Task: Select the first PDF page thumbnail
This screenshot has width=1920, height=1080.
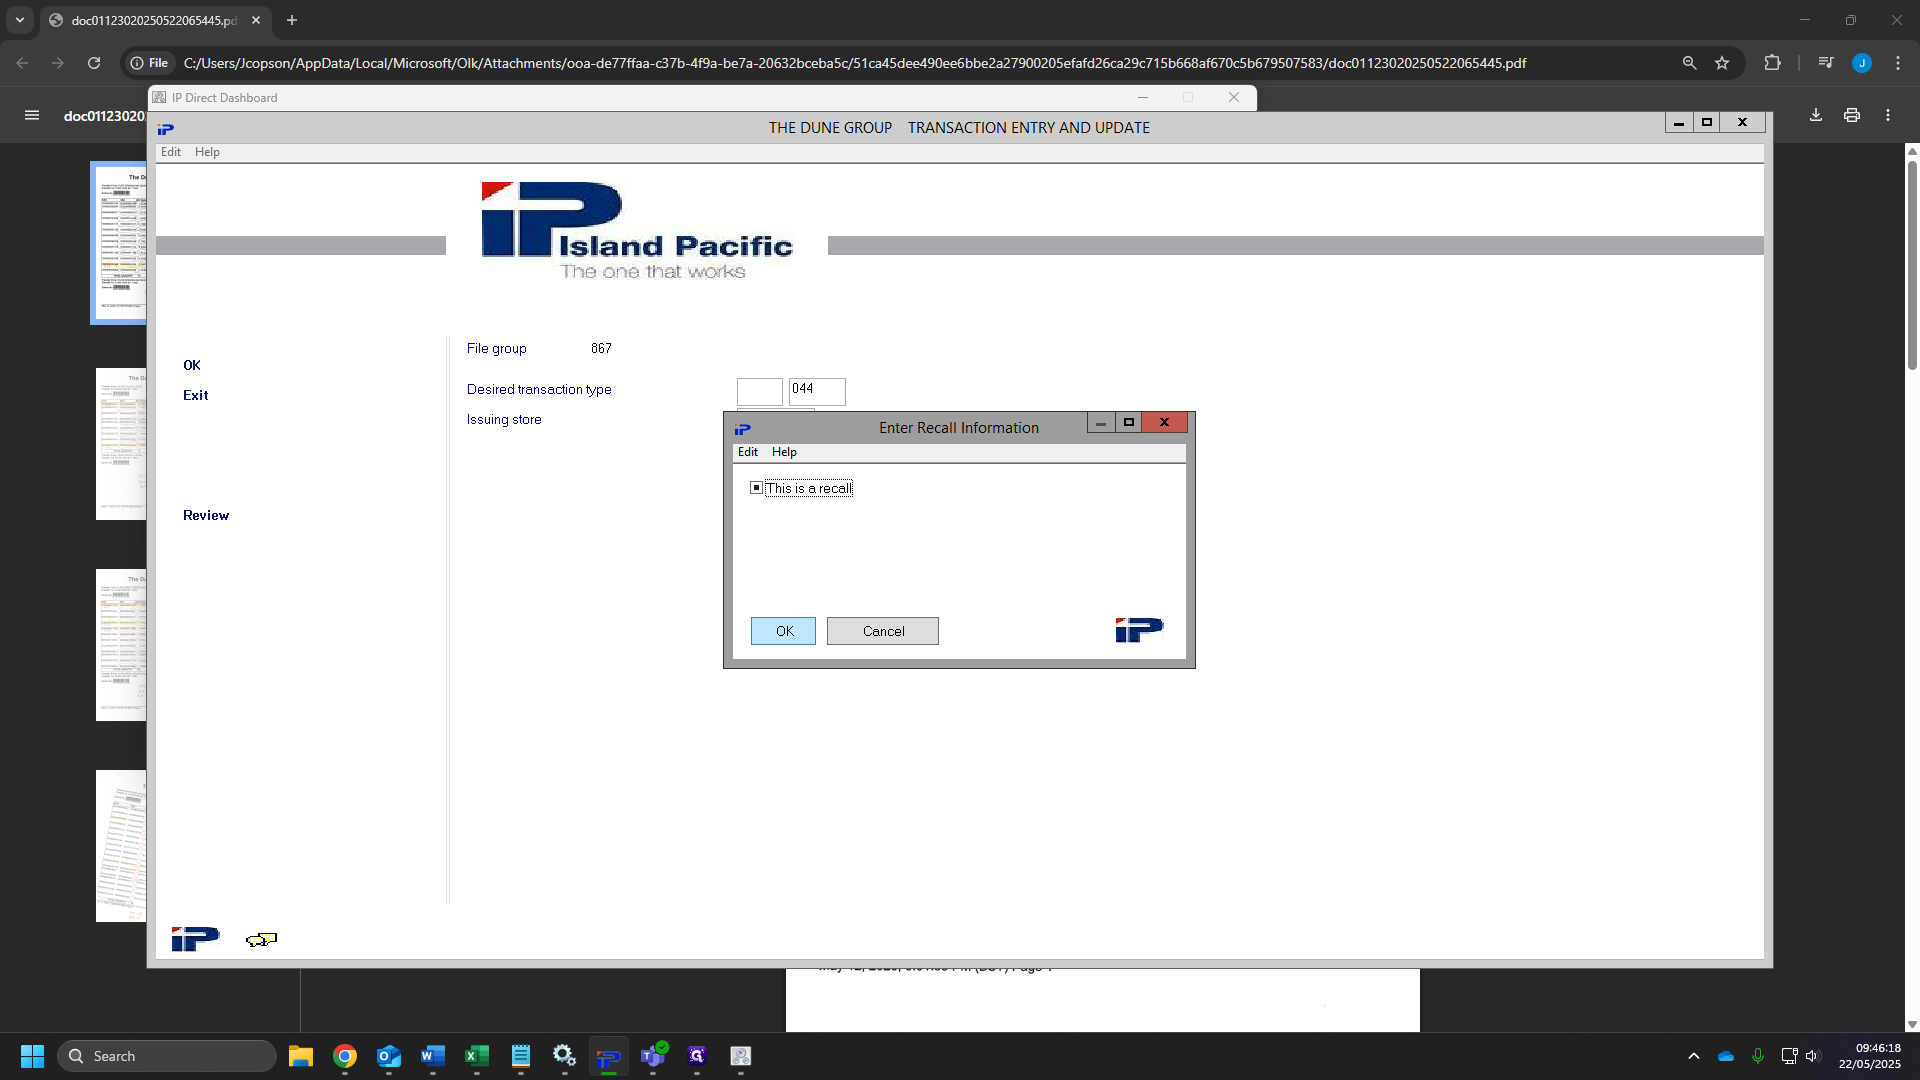Action: click(x=120, y=243)
